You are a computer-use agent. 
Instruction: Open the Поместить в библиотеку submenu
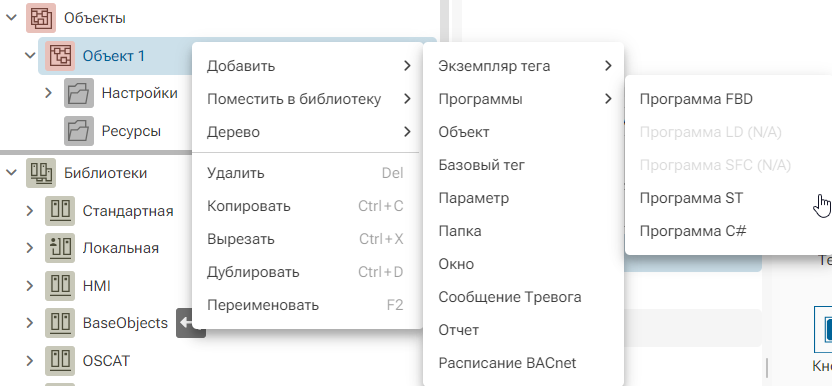tap(308, 99)
